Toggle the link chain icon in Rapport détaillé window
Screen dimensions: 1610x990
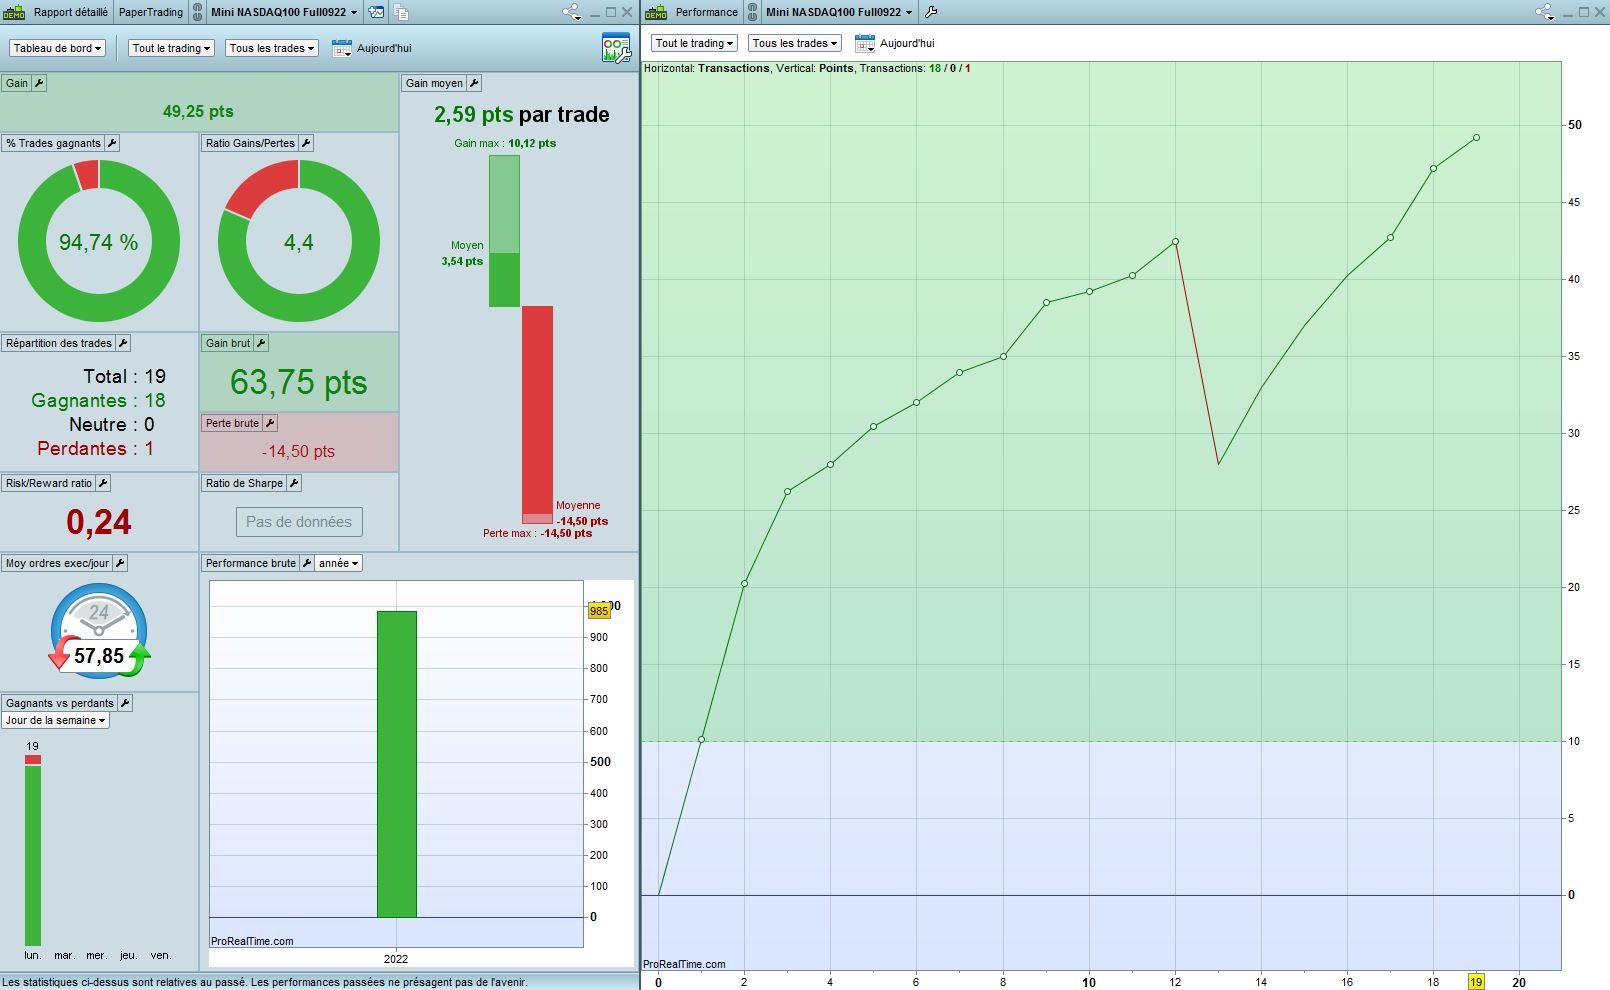197,12
